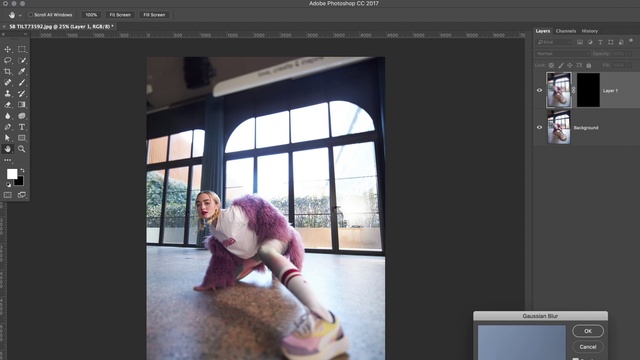The width and height of the screenshot is (640, 360).
Task: Enable Scroll All Windows checkbox
Action: click(x=30, y=15)
